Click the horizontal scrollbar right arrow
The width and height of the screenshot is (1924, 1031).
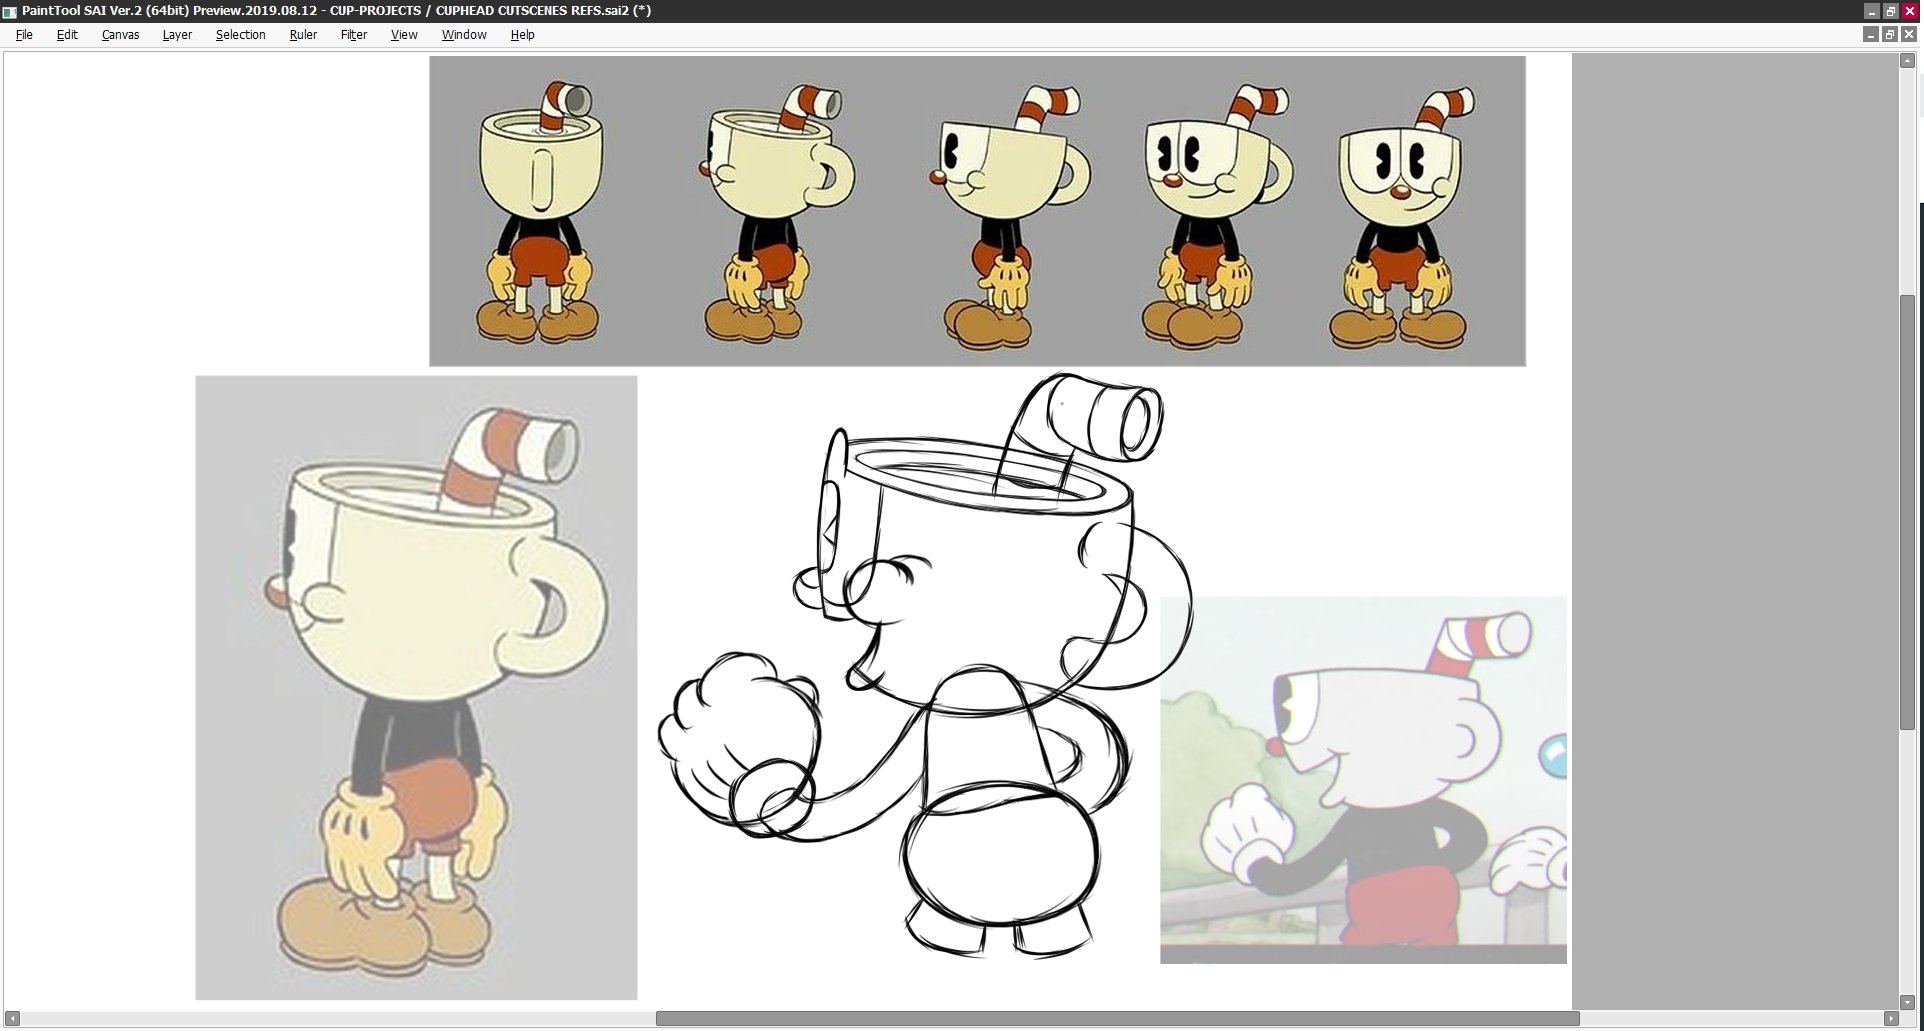[1891, 1019]
